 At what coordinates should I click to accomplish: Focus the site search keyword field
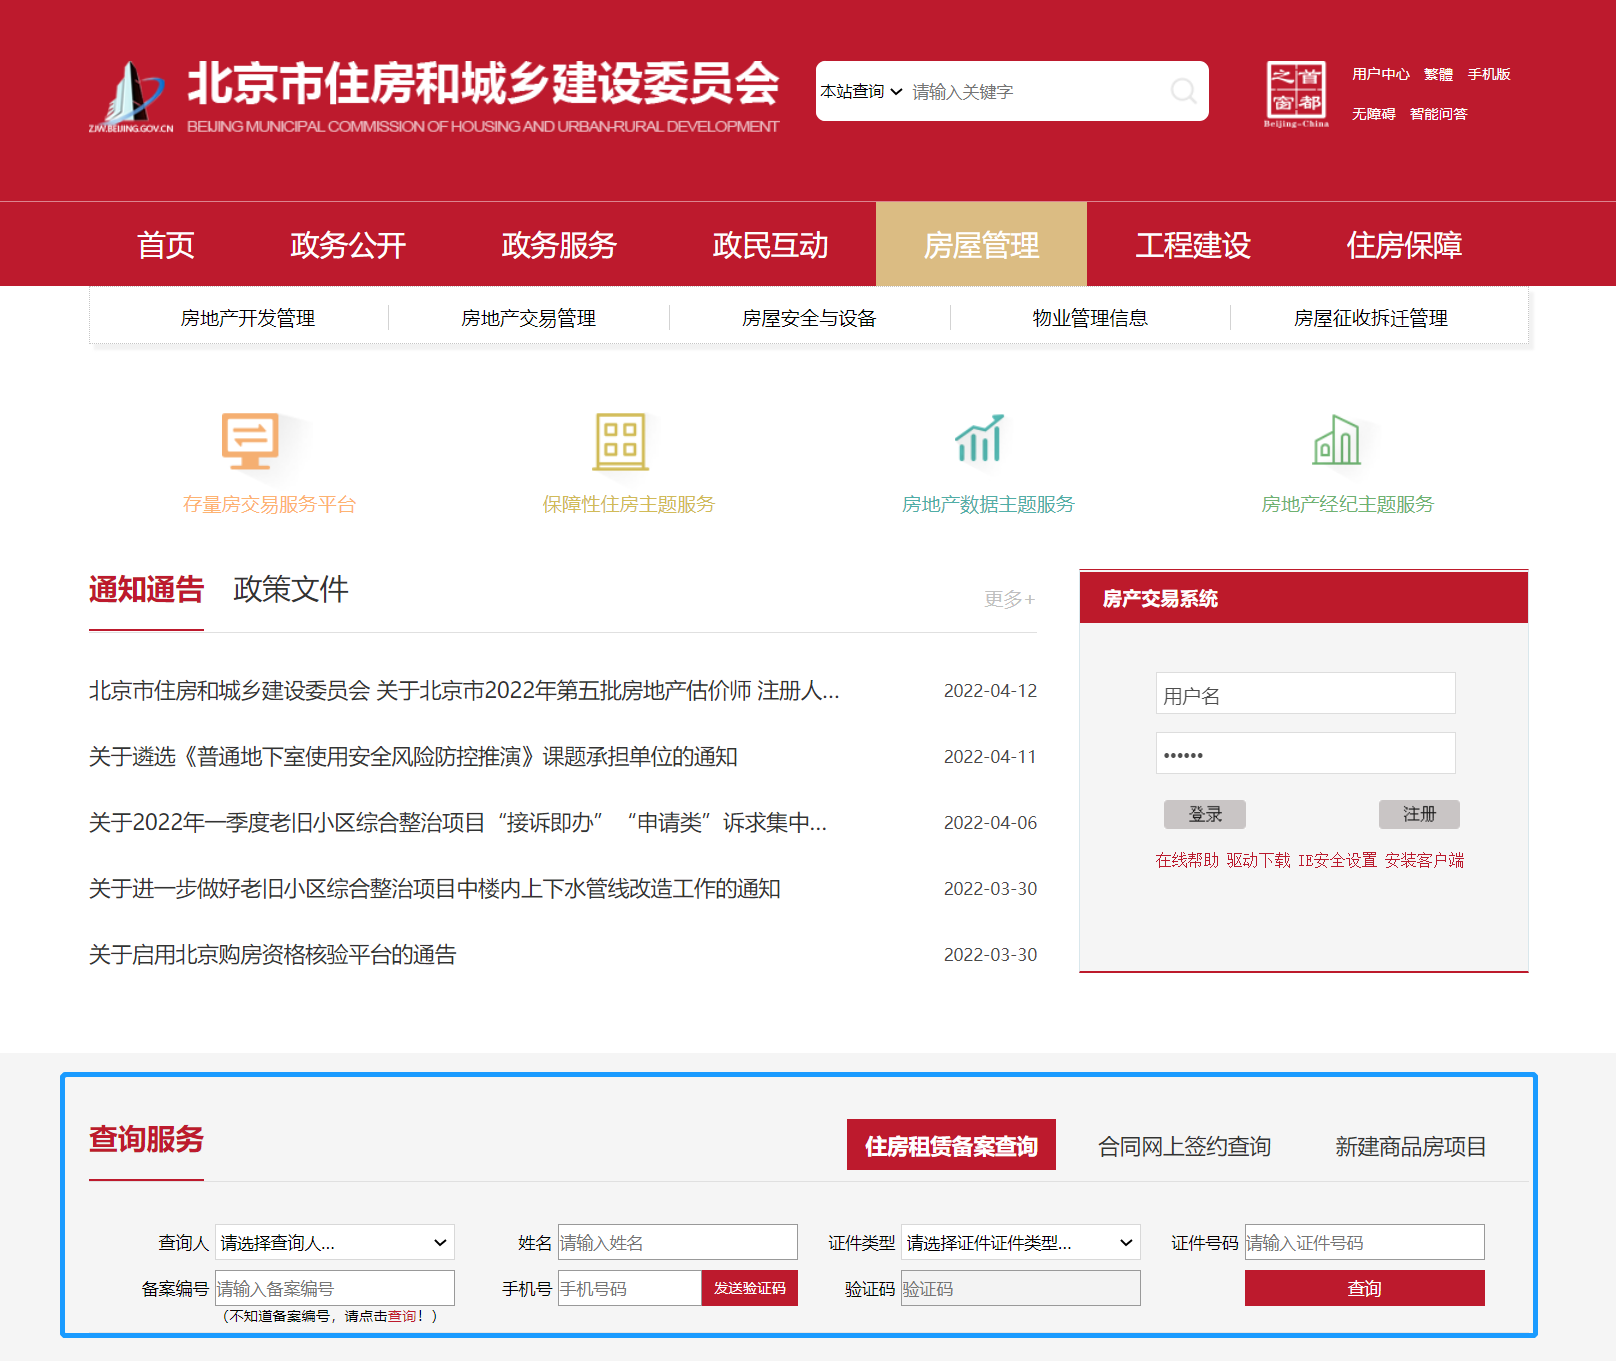(1035, 91)
